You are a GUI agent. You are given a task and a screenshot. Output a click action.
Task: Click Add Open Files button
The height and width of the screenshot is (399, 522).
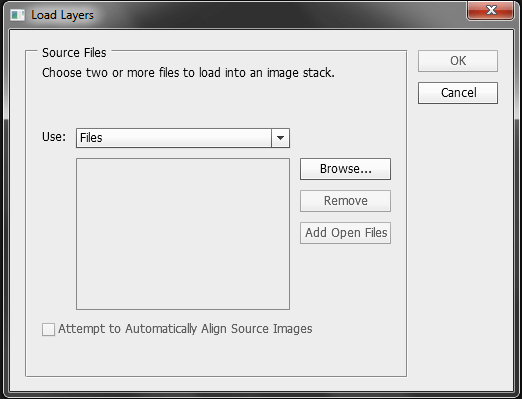pyautogui.click(x=345, y=233)
